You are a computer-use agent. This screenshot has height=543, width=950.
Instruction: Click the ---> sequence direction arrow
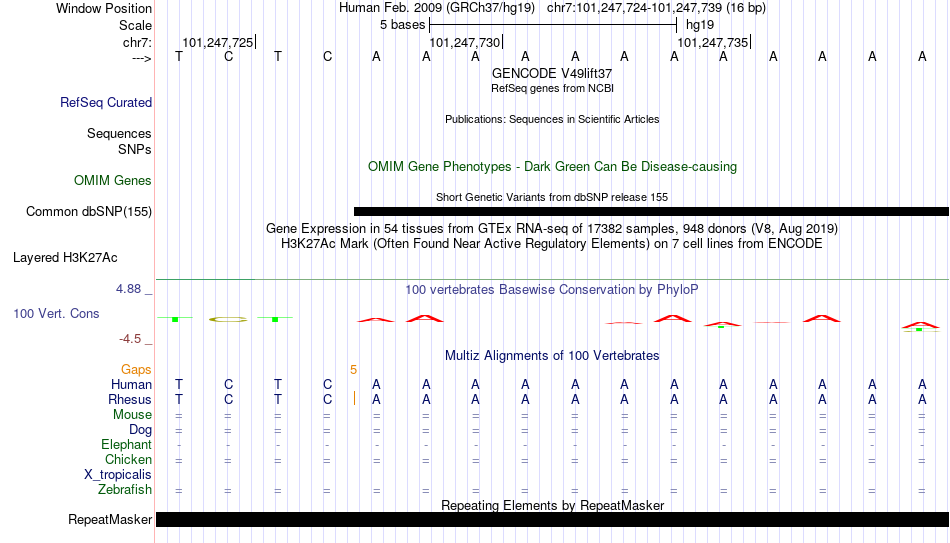point(141,58)
